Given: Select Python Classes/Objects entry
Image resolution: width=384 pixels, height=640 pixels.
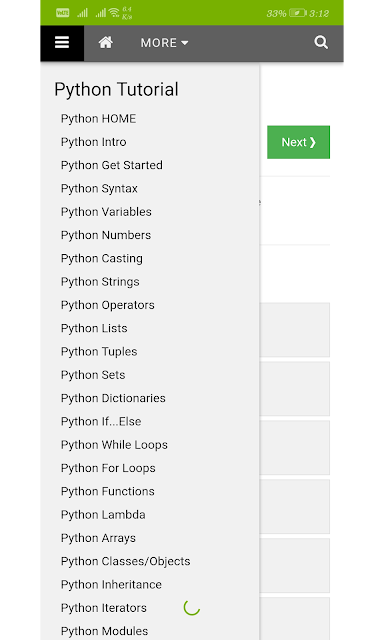Looking at the screenshot, I should (125, 561).
